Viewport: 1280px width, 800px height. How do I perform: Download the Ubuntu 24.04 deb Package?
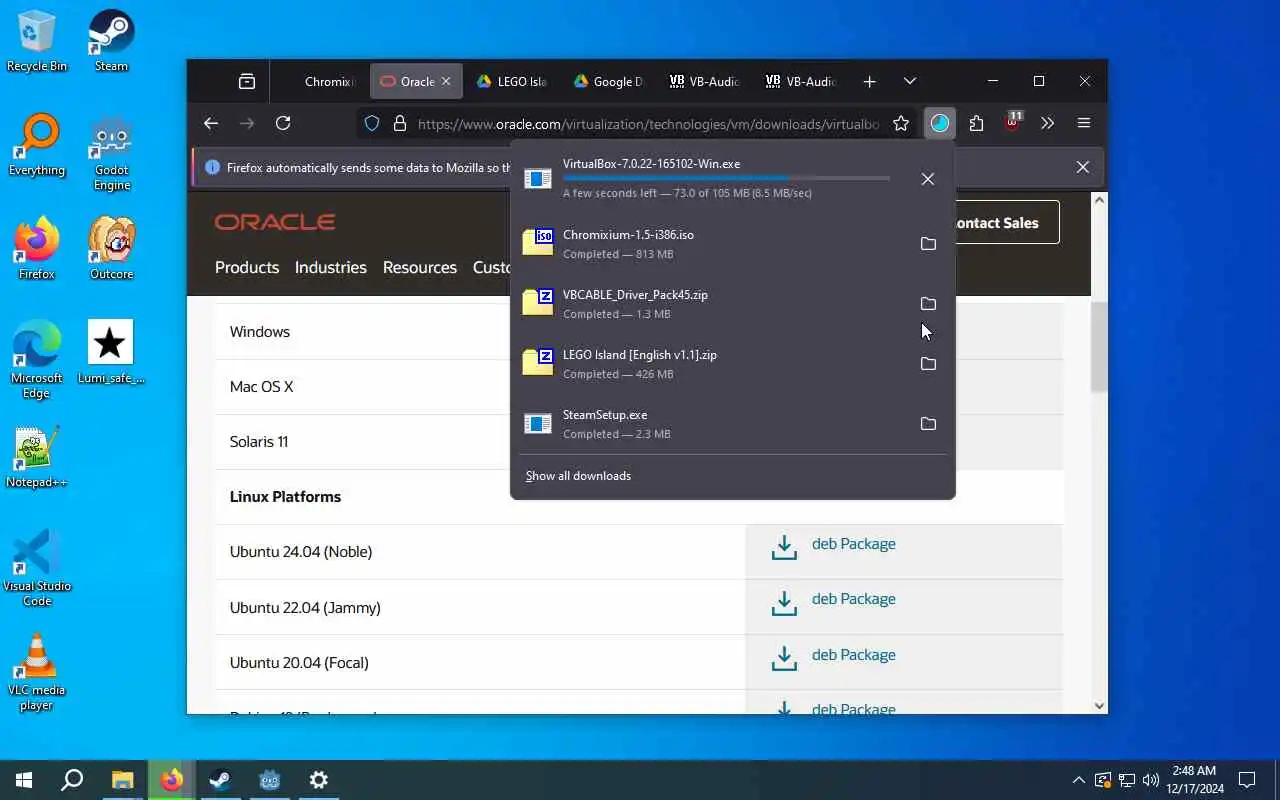pyautogui.click(x=853, y=544)
